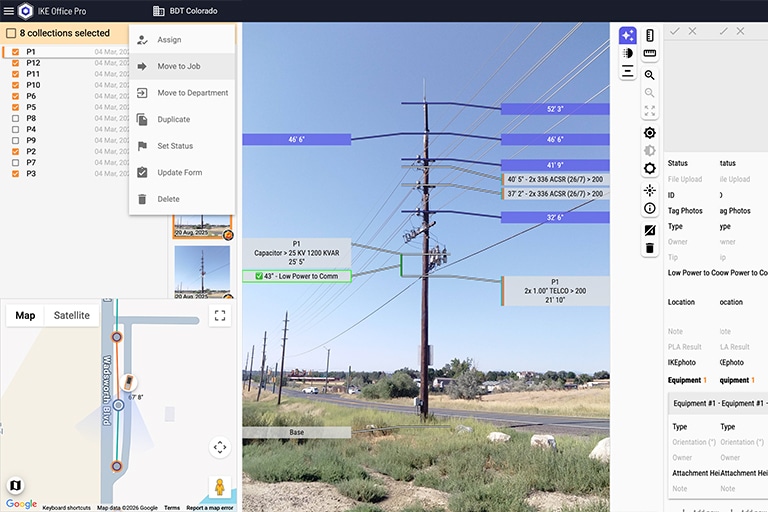Image resolution: width=768 pixels, height=512 pixels.
Task: Choose Set Status from the menu
Action: click(182, 146)
